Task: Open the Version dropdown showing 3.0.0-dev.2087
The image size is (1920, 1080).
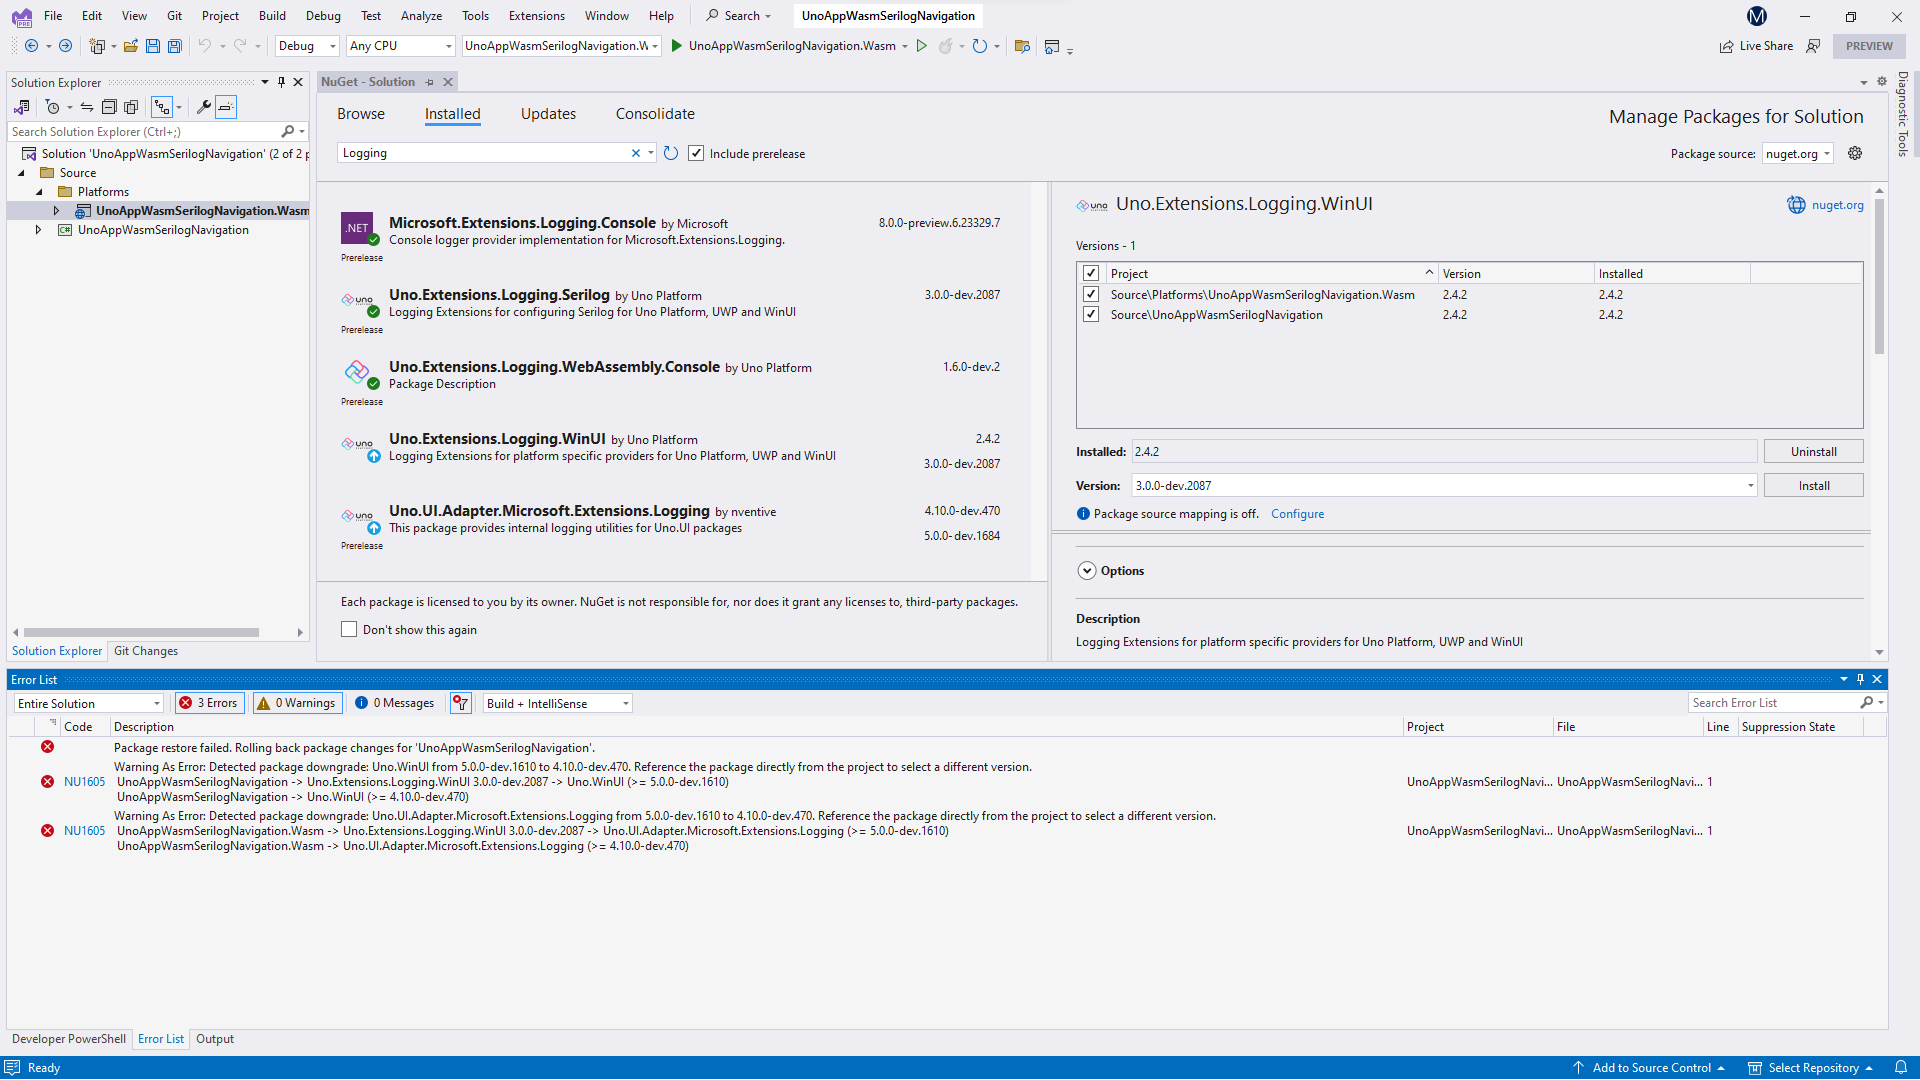Action: [x=1751, y=485]
